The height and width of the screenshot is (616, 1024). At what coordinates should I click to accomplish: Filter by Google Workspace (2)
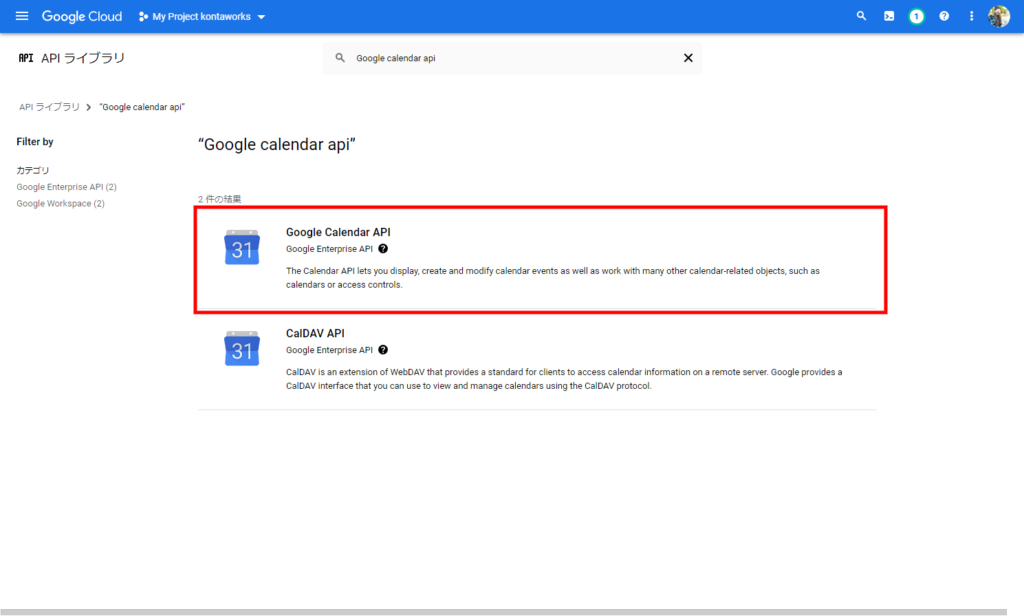click(x=60, y=203)
